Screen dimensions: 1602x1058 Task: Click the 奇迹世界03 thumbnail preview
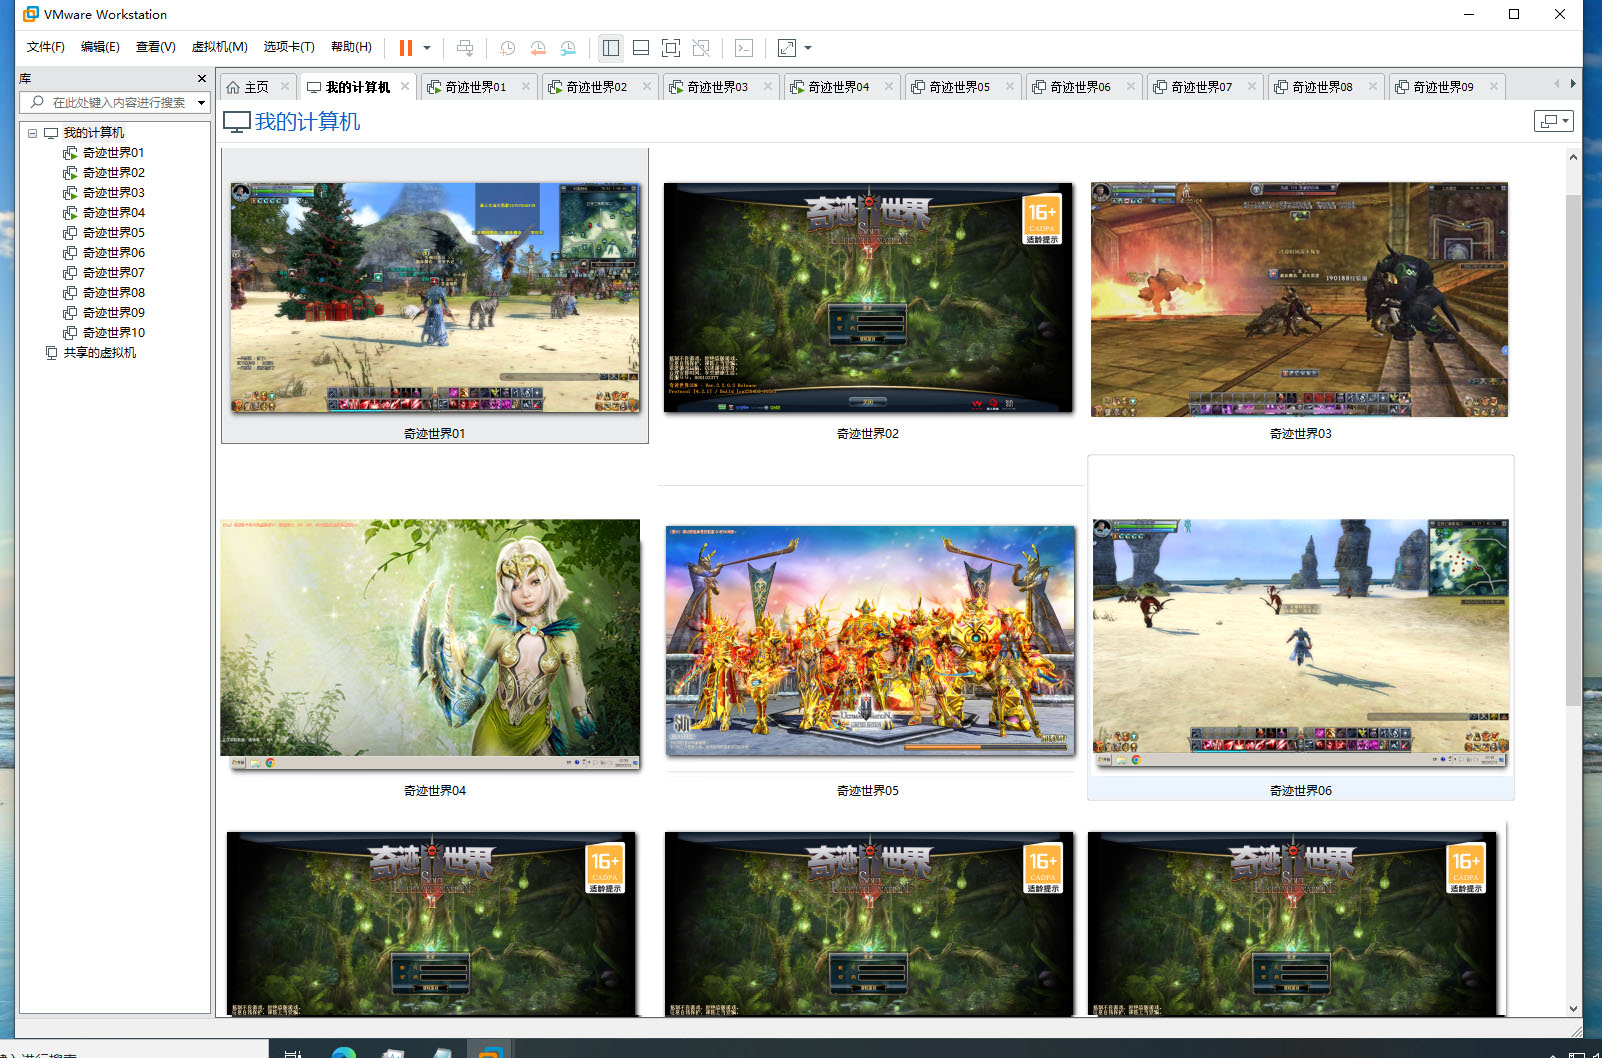[x=1300, y=299]
